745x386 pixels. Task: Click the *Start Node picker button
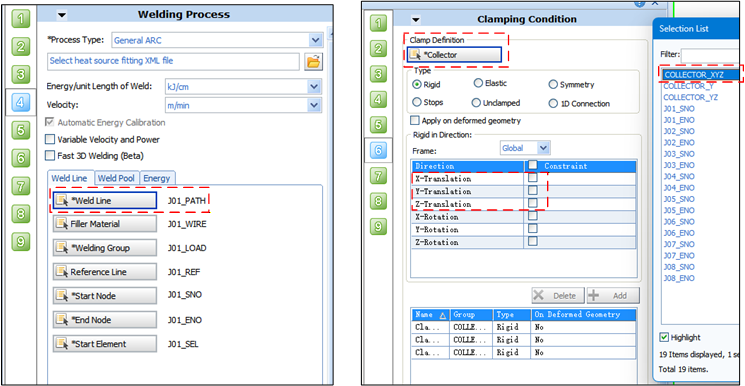[105, 296]
